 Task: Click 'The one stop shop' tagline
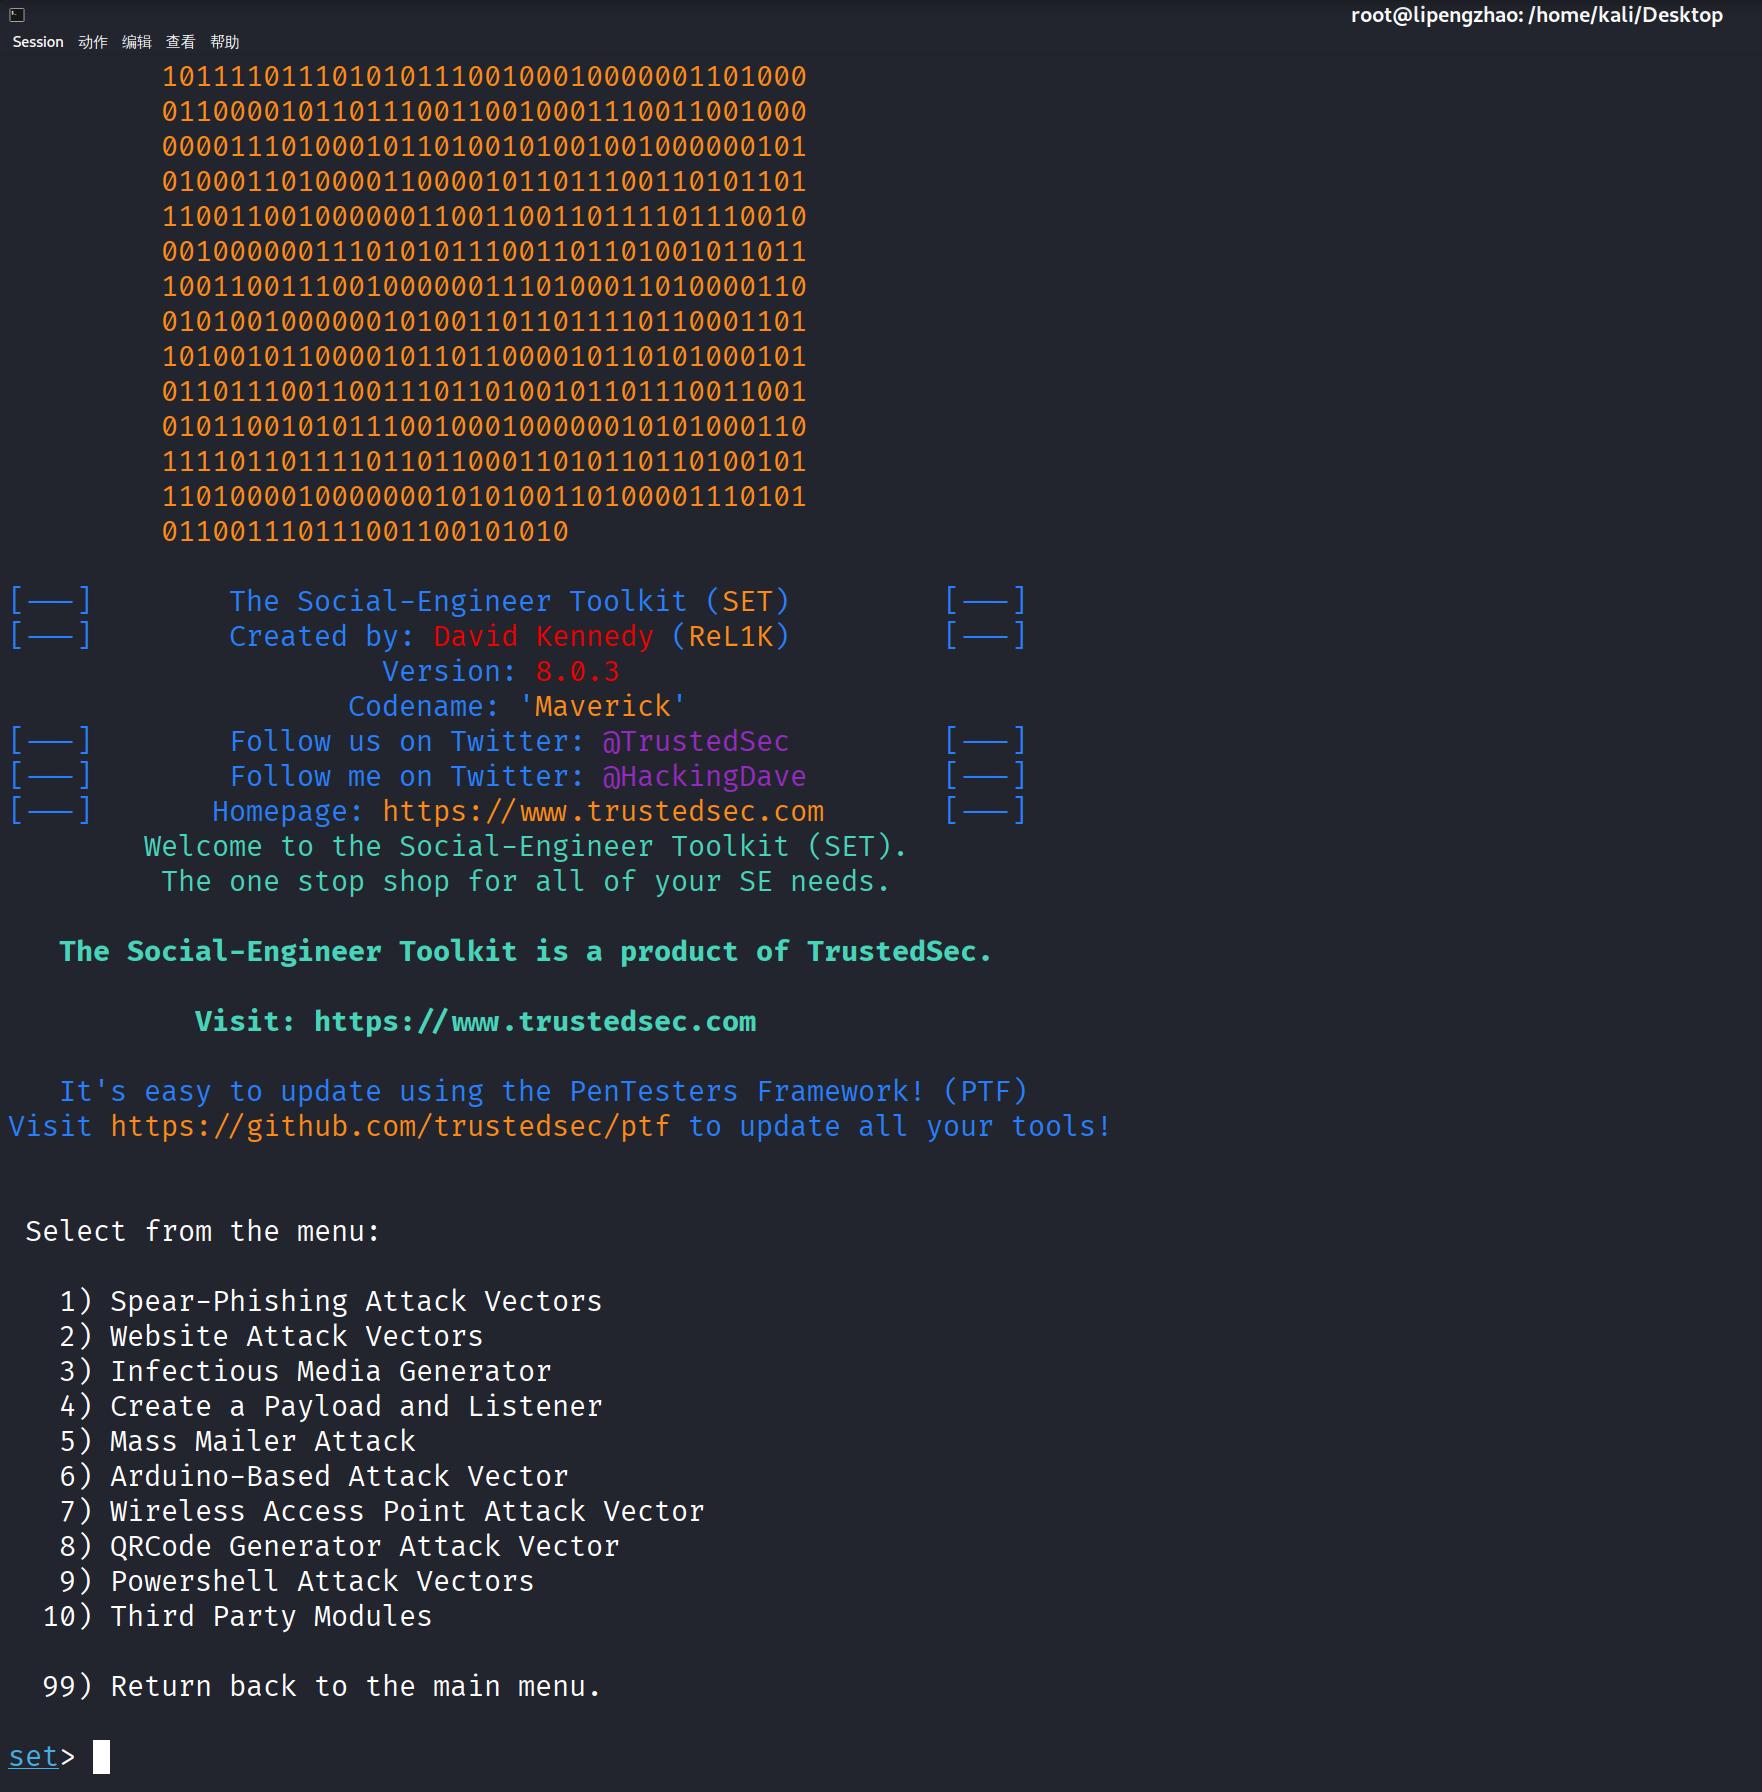[526, 881]
